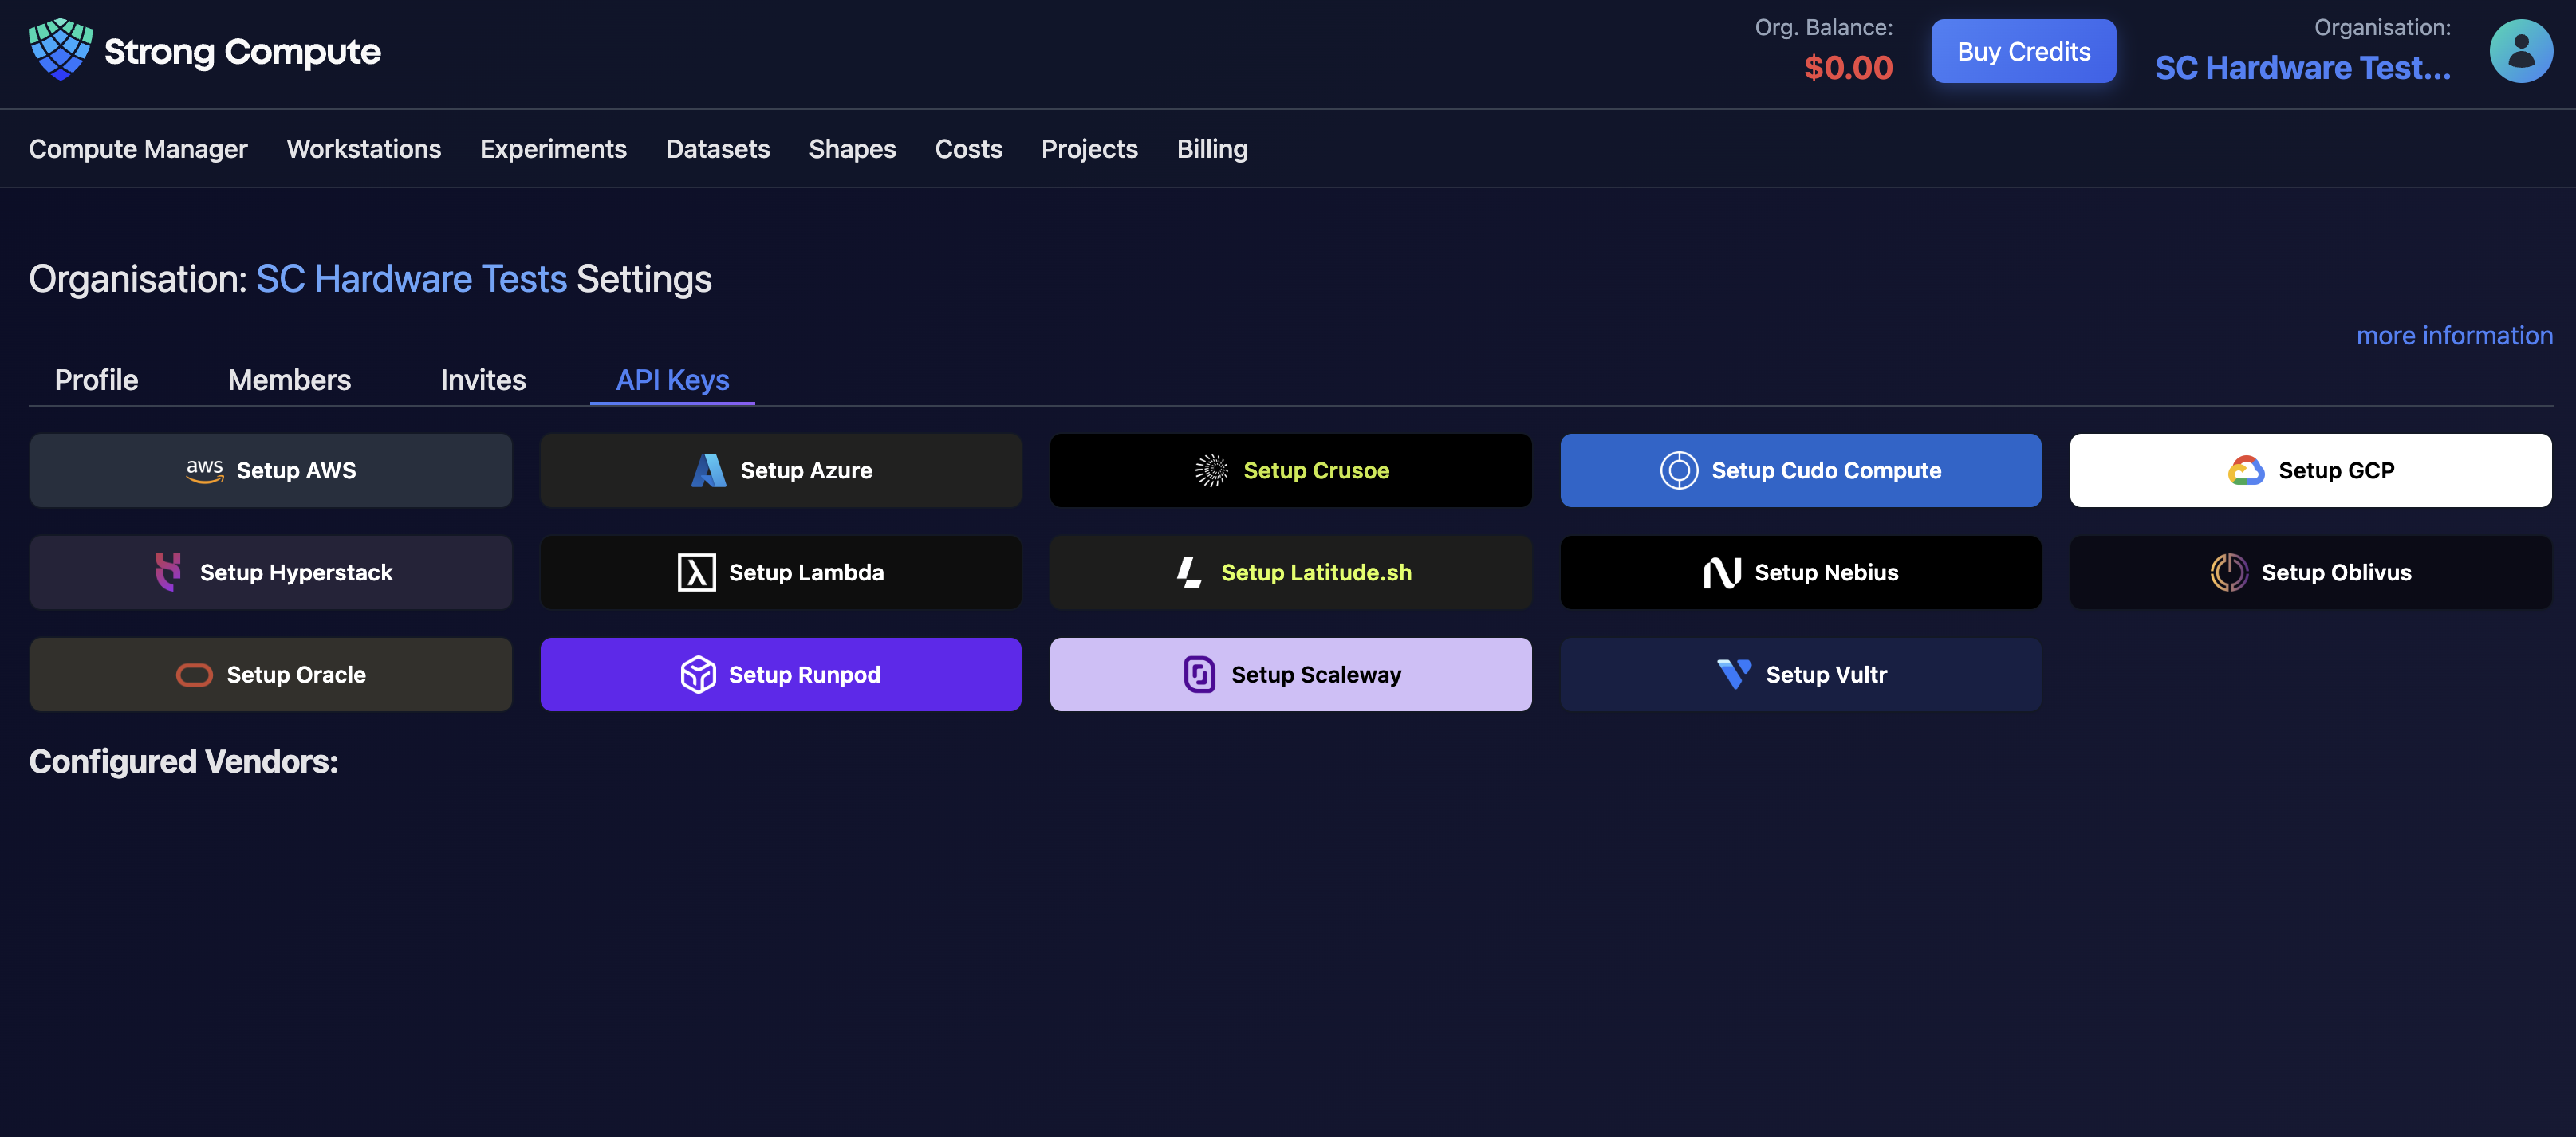This screenshot has height=1137, width=2576.
Task: Open the SC Hardware Test organisation selector
Action: pos(2302,68)
